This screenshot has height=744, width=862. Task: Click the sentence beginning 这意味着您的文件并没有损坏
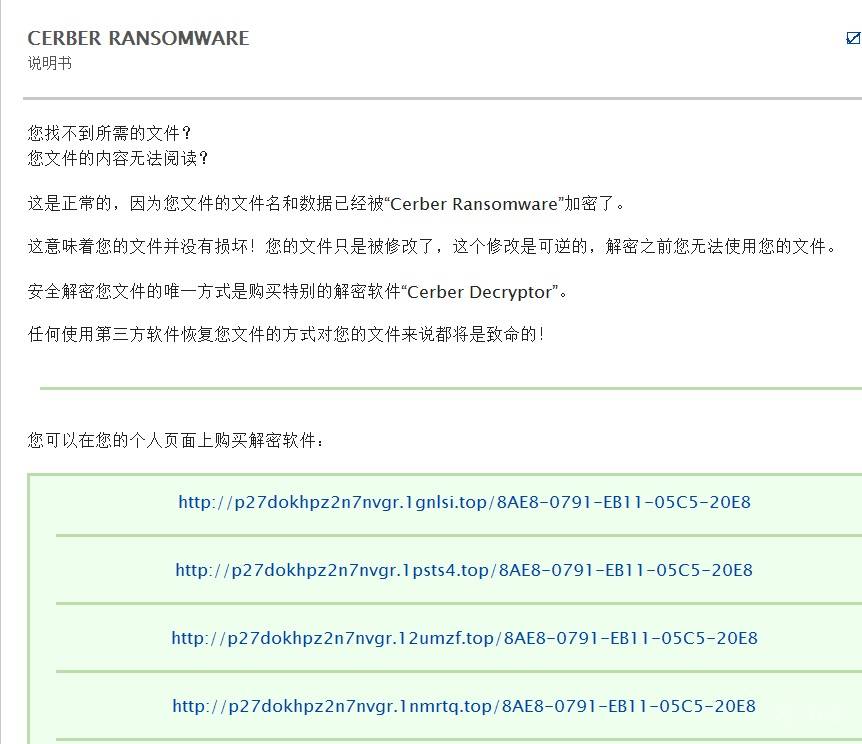click(432, 246)
